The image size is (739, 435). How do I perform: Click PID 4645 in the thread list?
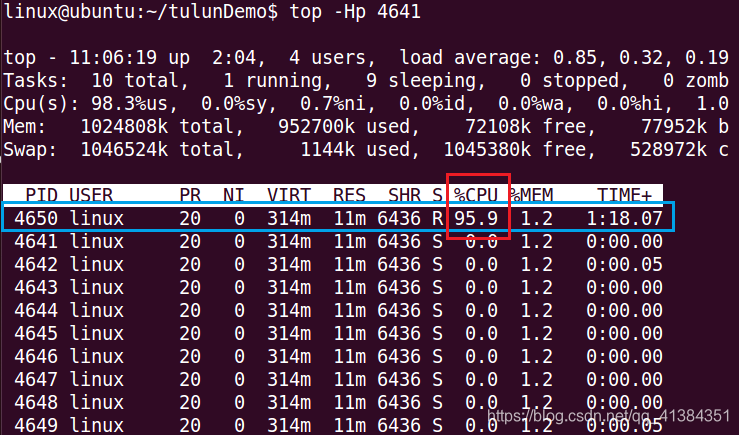[x=36, y=334]
